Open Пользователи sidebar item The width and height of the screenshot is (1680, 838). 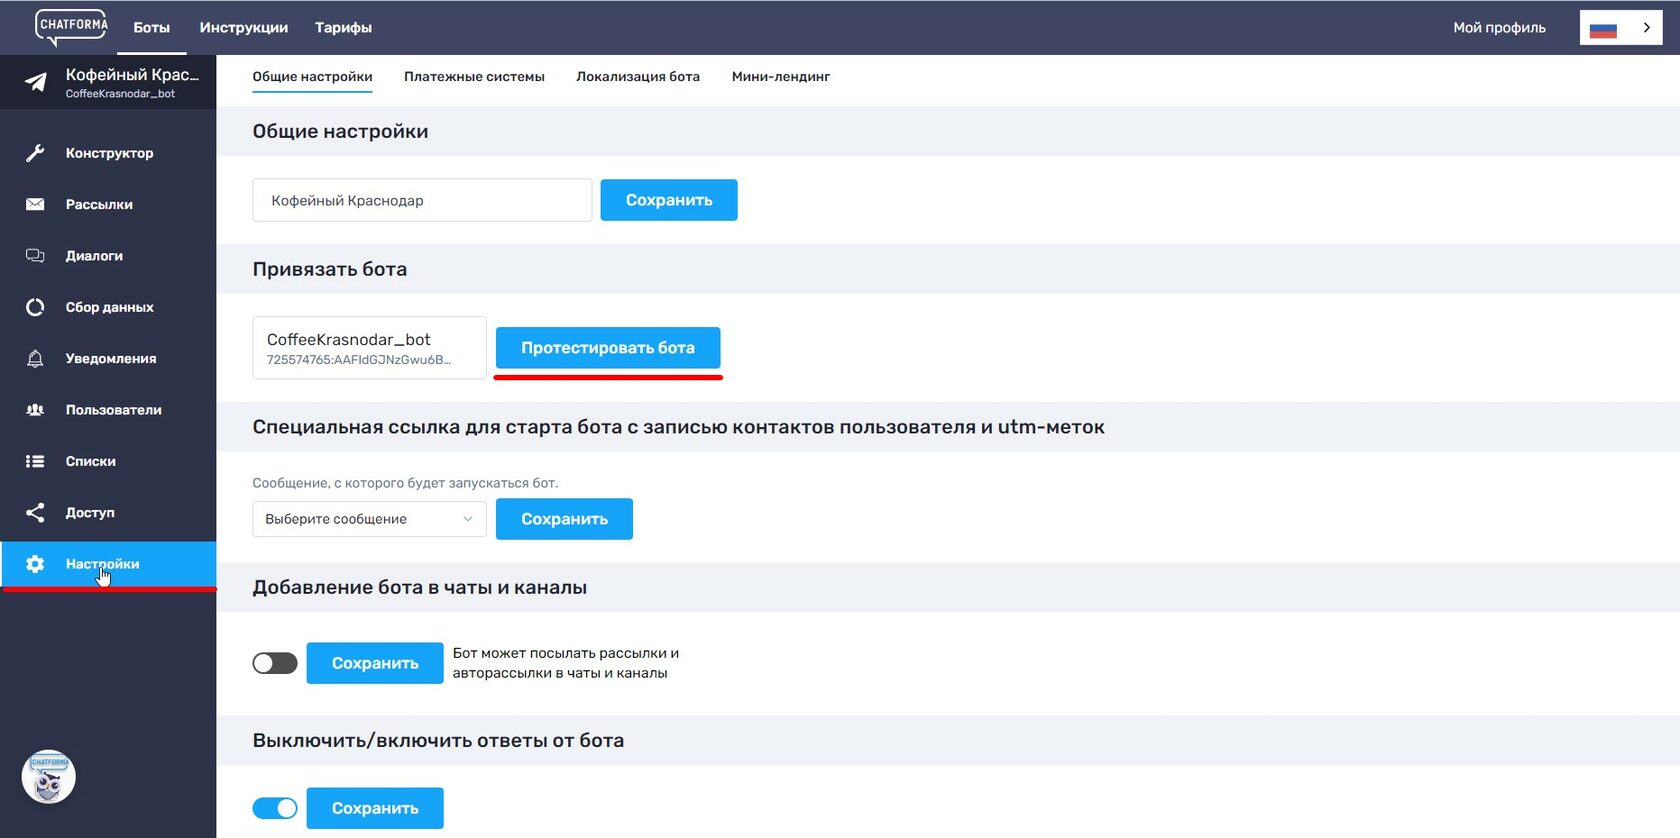click(x=108, y=410)
